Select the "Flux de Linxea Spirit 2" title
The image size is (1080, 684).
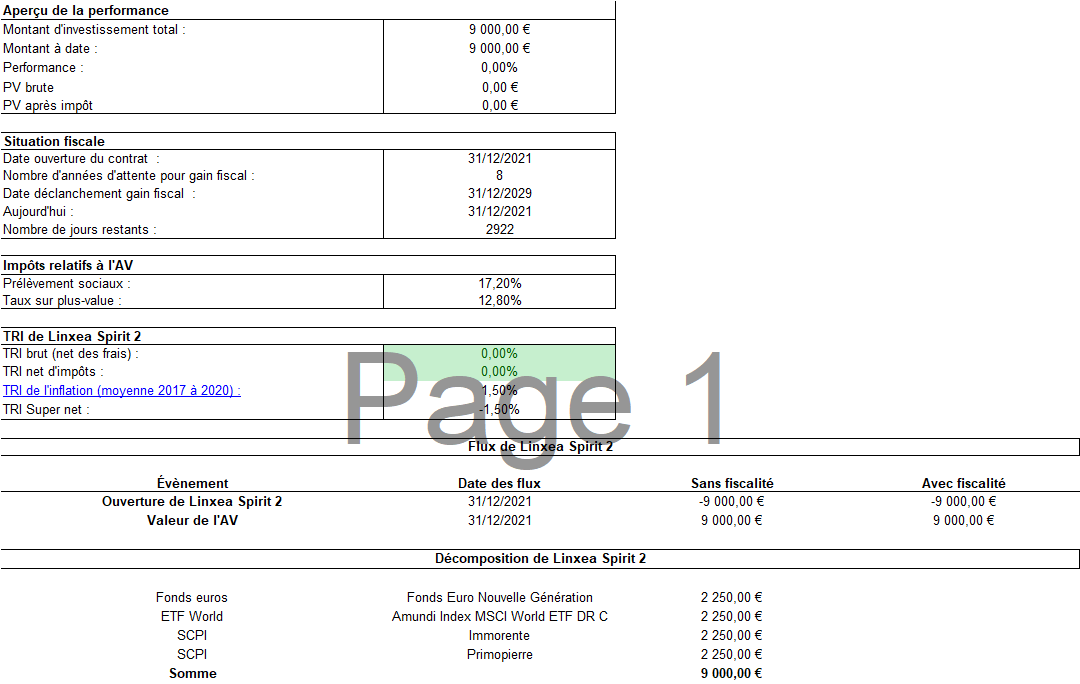click(540, 446)
